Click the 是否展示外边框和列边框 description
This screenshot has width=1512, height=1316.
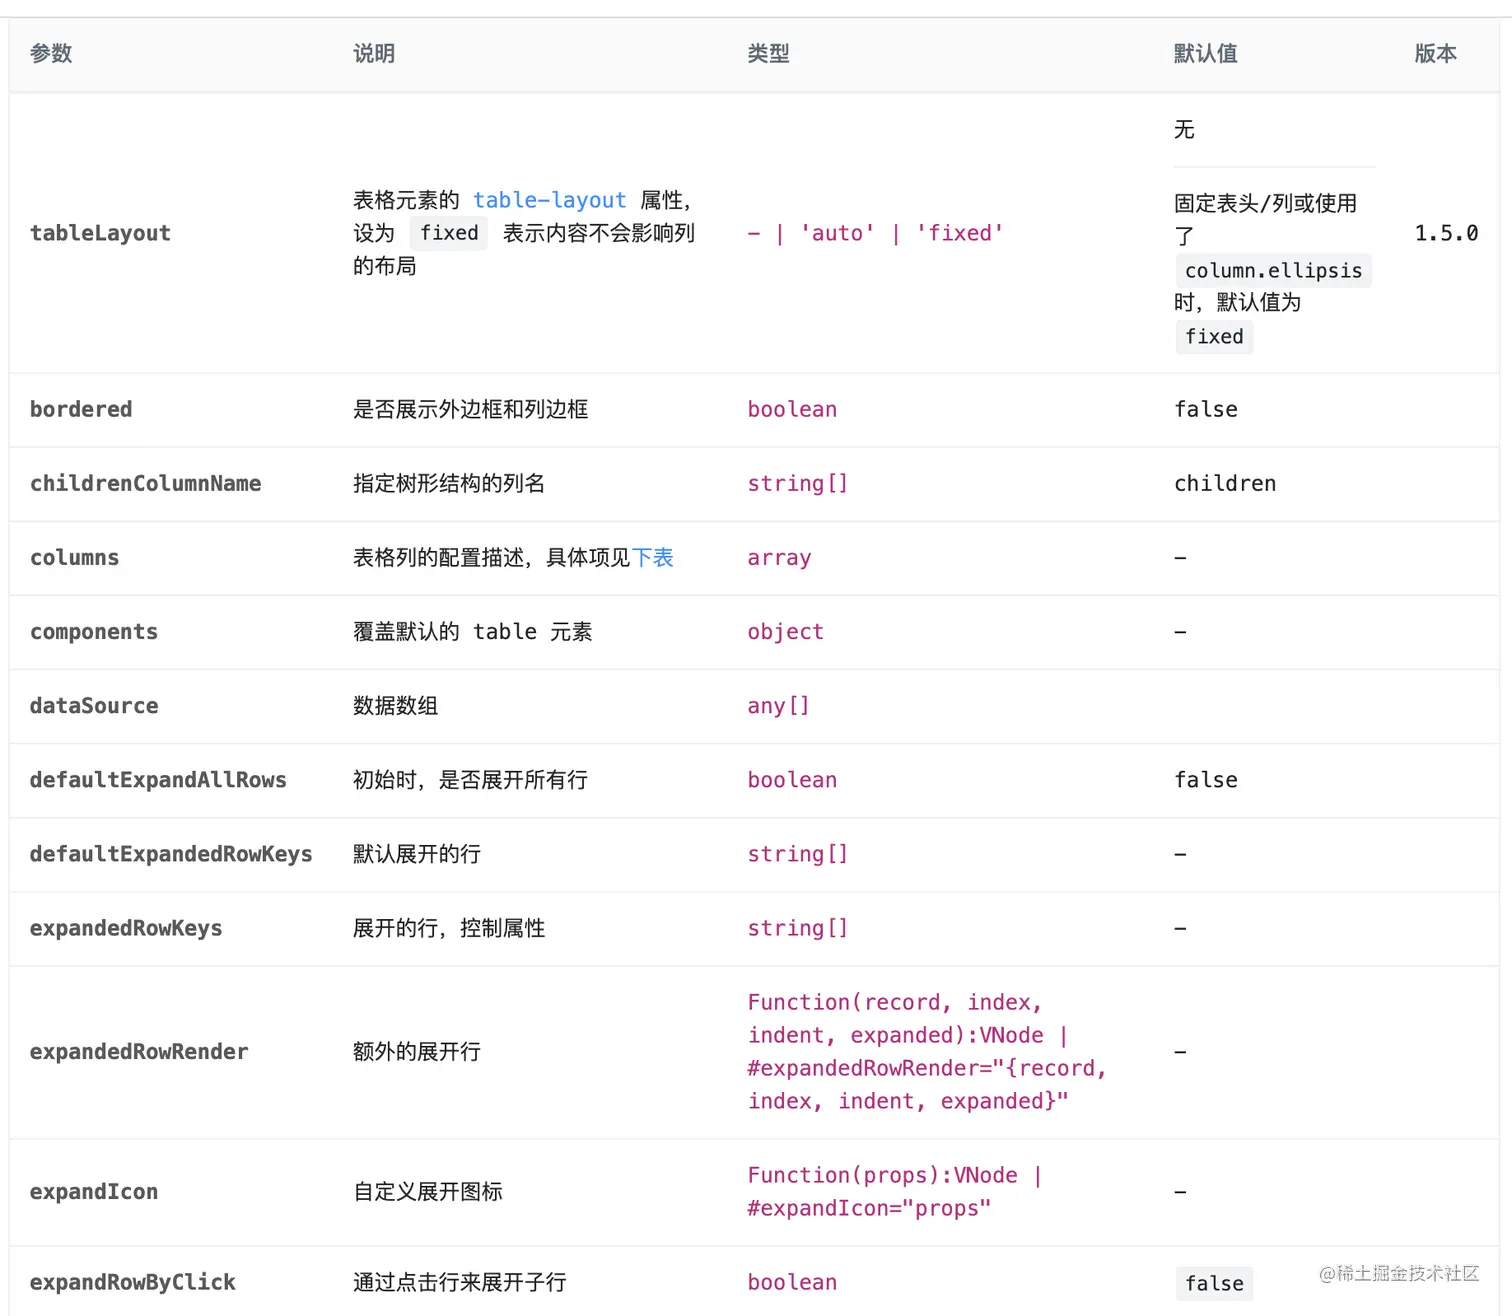pos(471,409)
